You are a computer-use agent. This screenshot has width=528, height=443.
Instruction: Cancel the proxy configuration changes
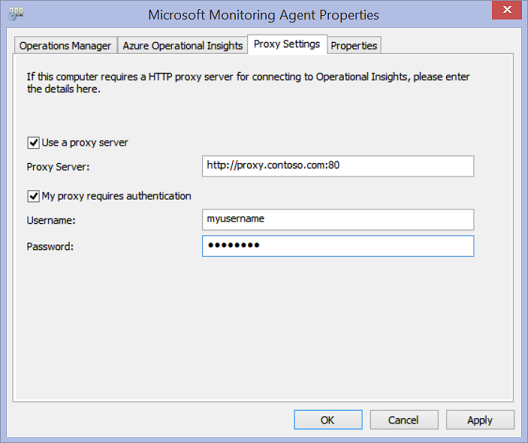tap(404, 420)
